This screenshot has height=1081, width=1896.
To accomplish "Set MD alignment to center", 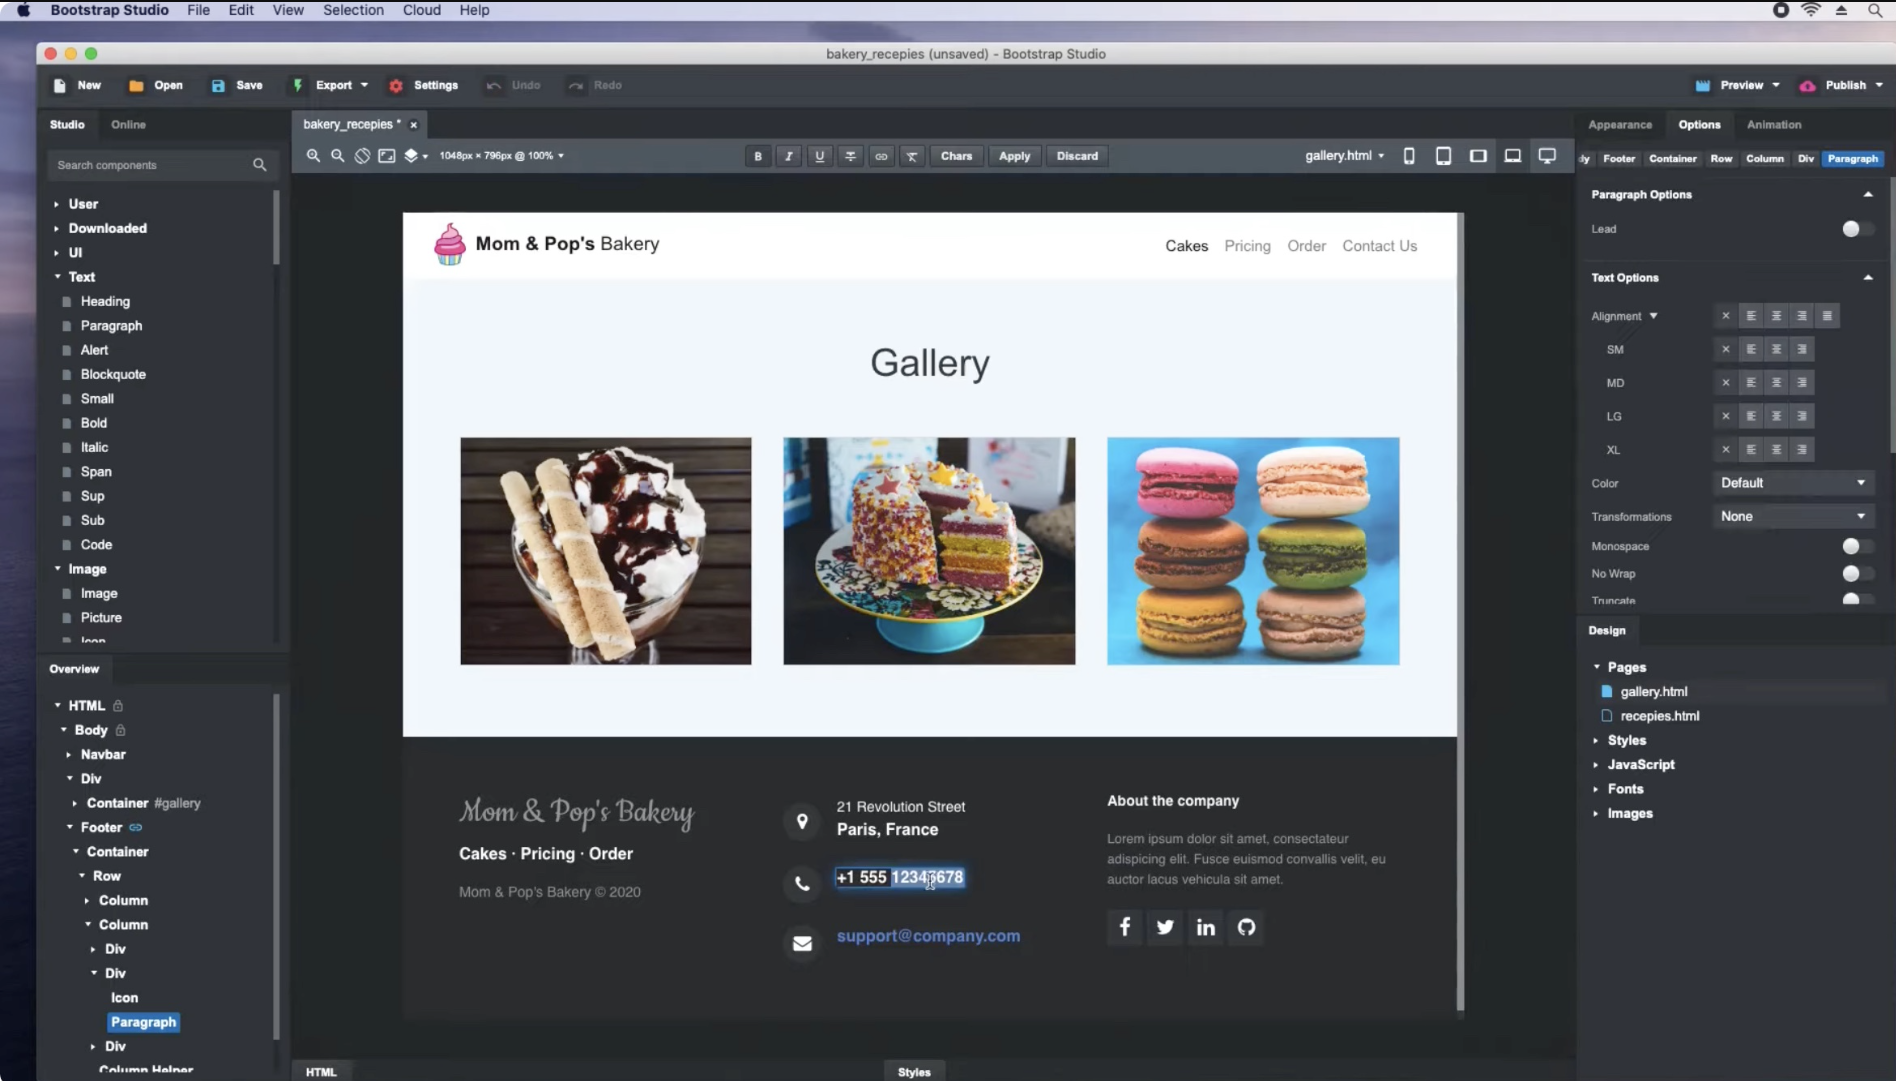I will point(1776,383).
